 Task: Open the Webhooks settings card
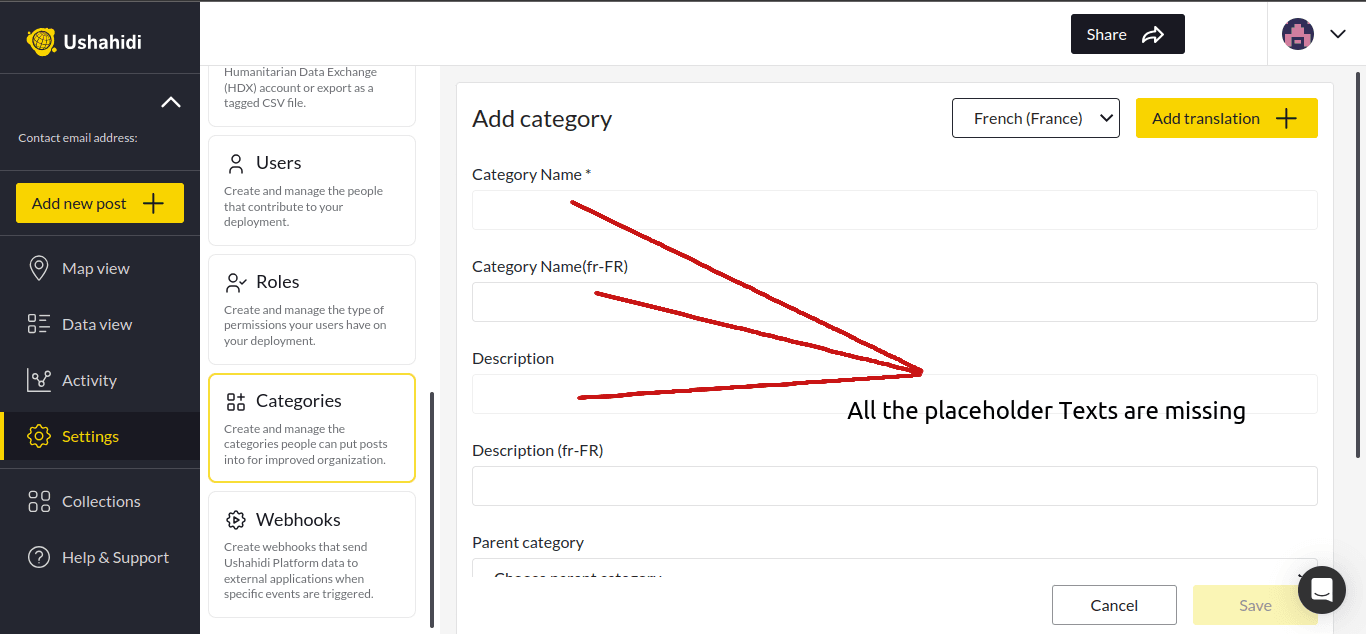(311, 554)
